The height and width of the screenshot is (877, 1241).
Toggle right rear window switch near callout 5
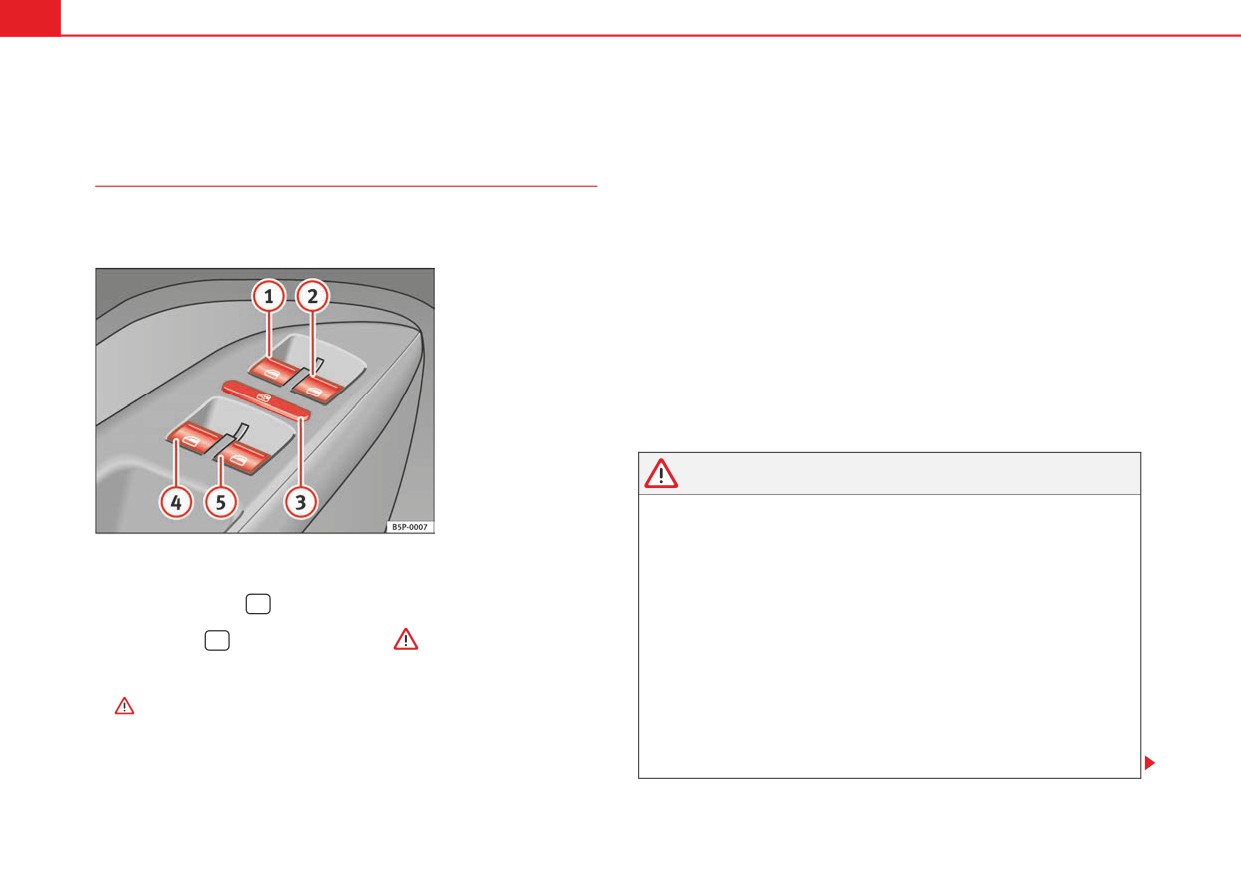(x=242, y=459)
